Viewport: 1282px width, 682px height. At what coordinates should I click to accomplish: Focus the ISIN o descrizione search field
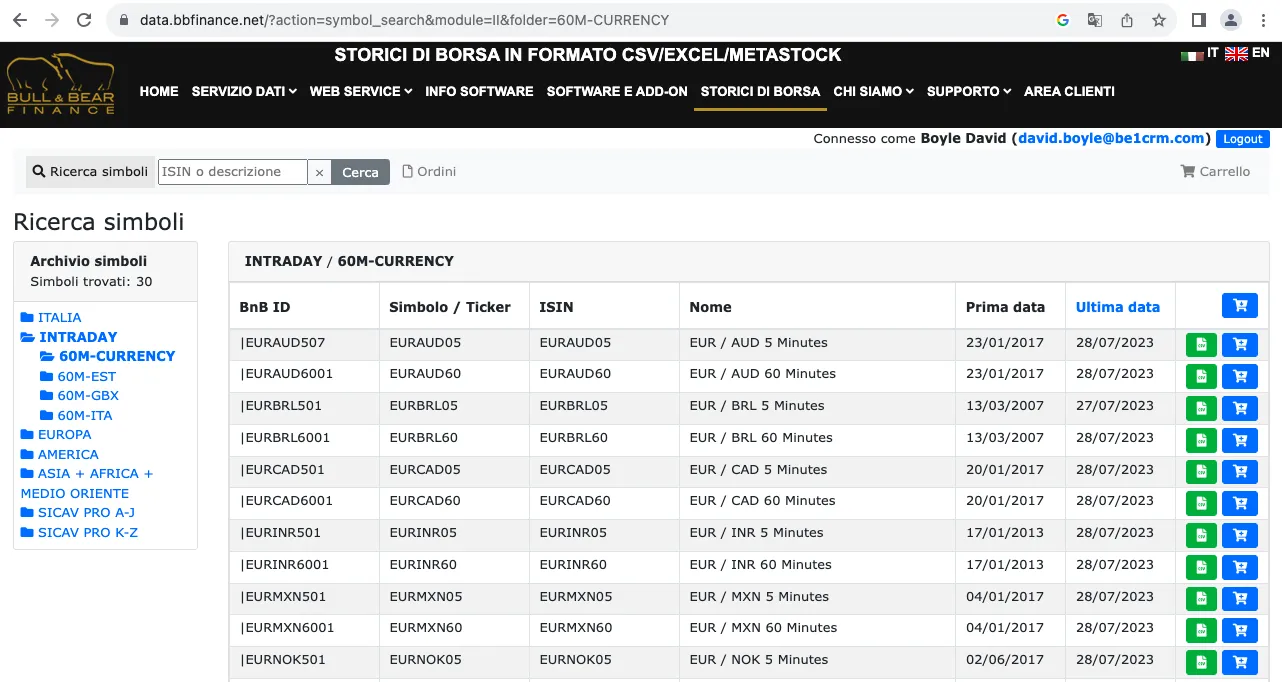[x=232, y=172]
